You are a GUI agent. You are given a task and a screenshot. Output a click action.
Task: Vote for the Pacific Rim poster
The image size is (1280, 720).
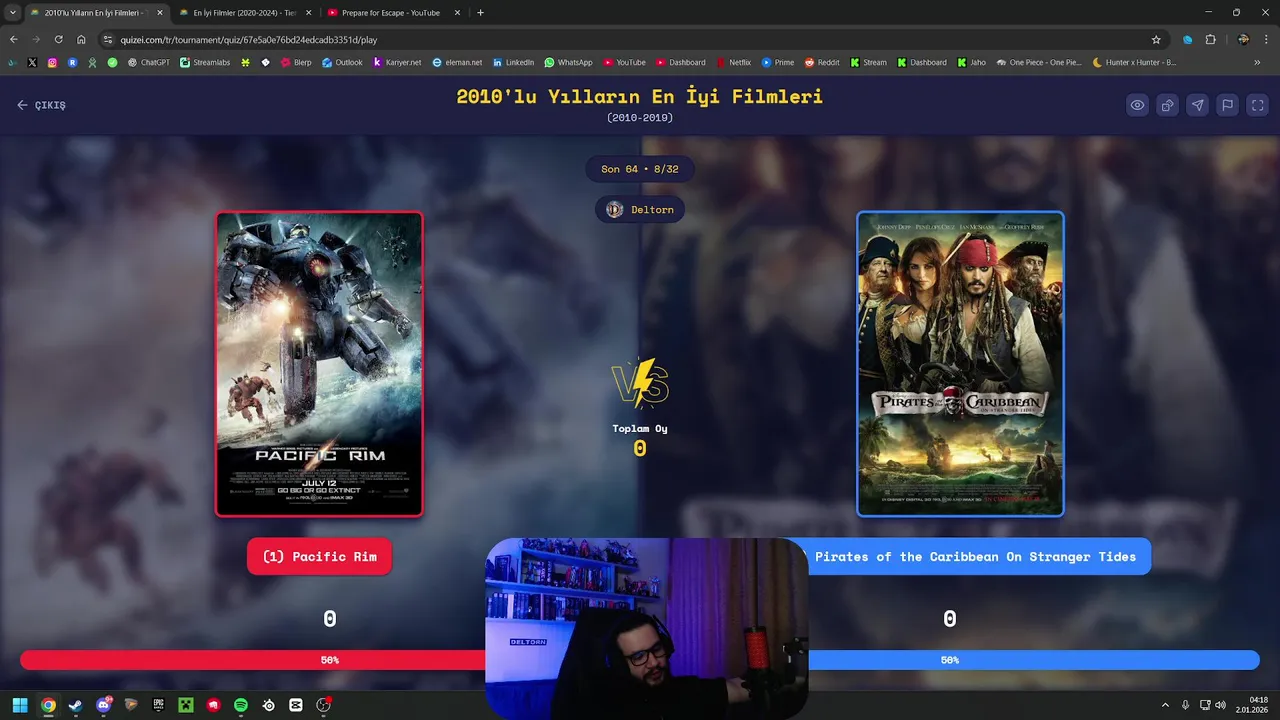pyautogui.click(x=319, y=364)
